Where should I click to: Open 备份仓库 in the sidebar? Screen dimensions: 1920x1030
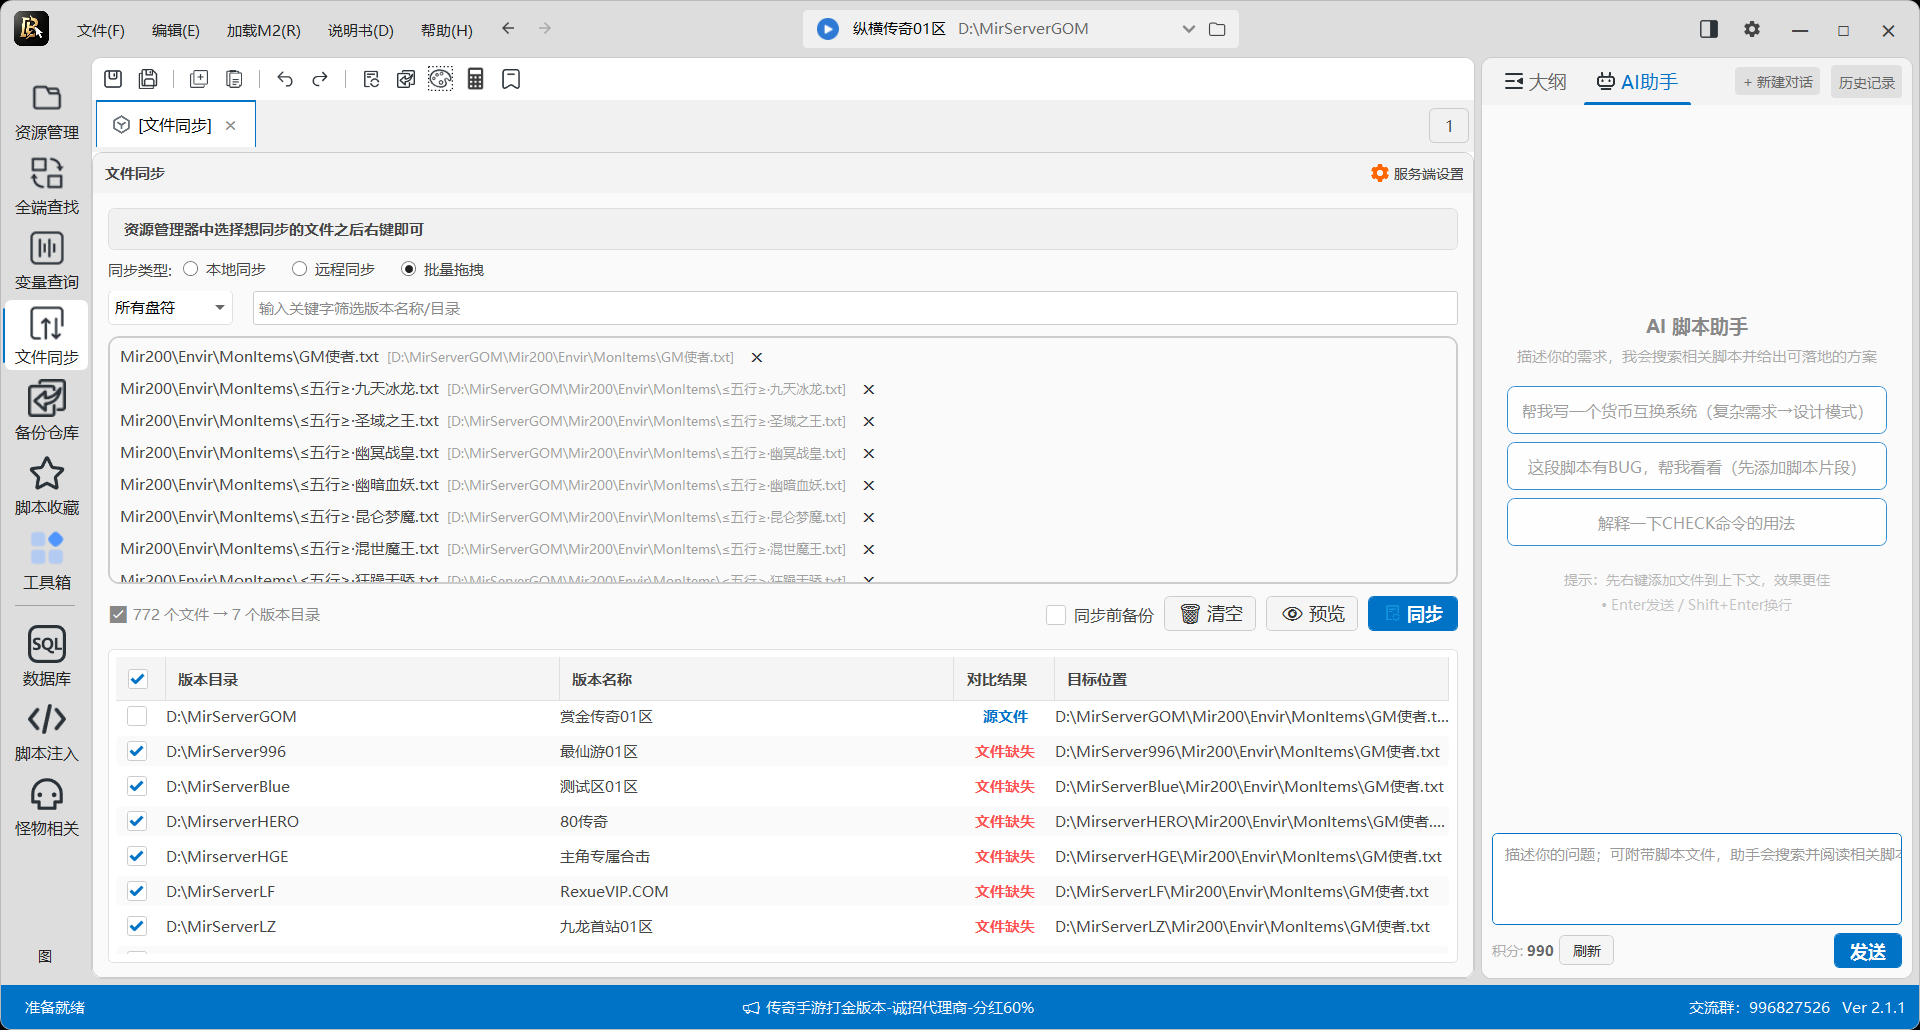click(x=47, y=411)
